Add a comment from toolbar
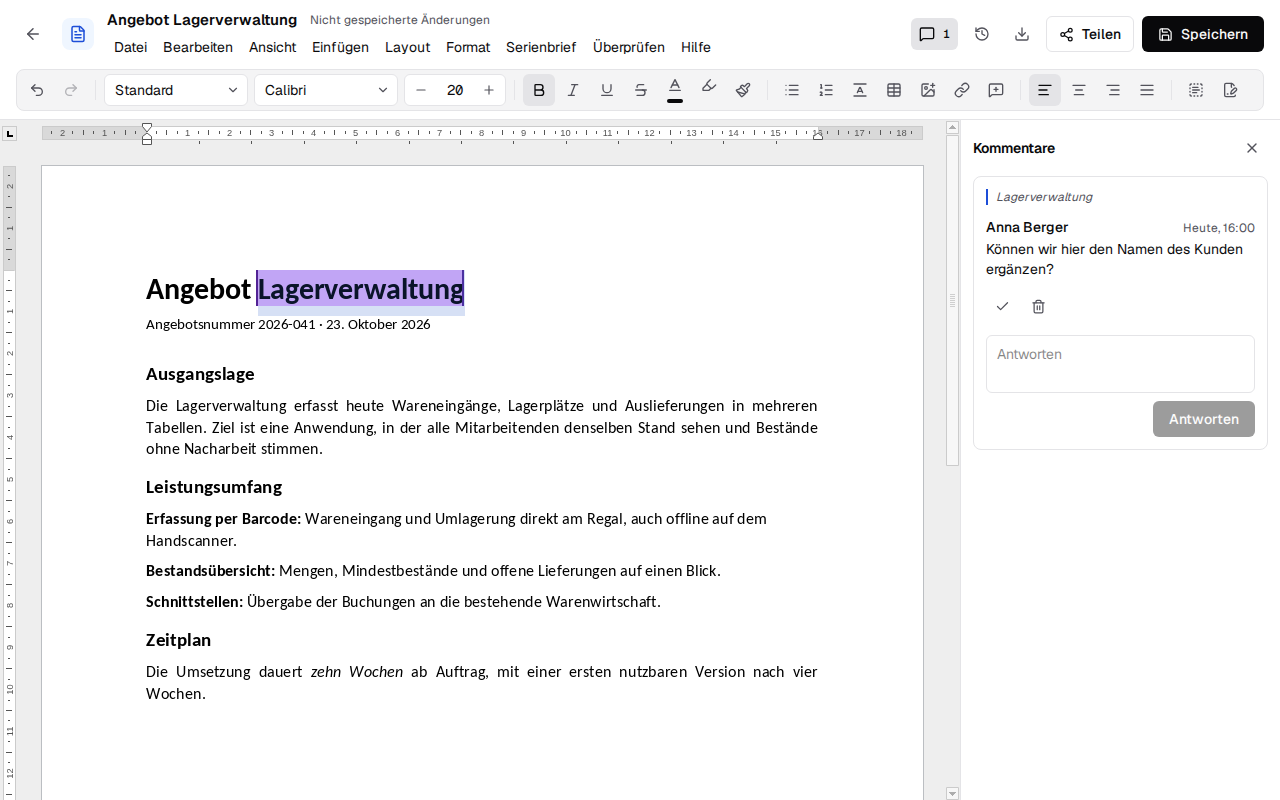Image resolution: width=1280 pixels, height=800 pixels. tap(996, 90)
